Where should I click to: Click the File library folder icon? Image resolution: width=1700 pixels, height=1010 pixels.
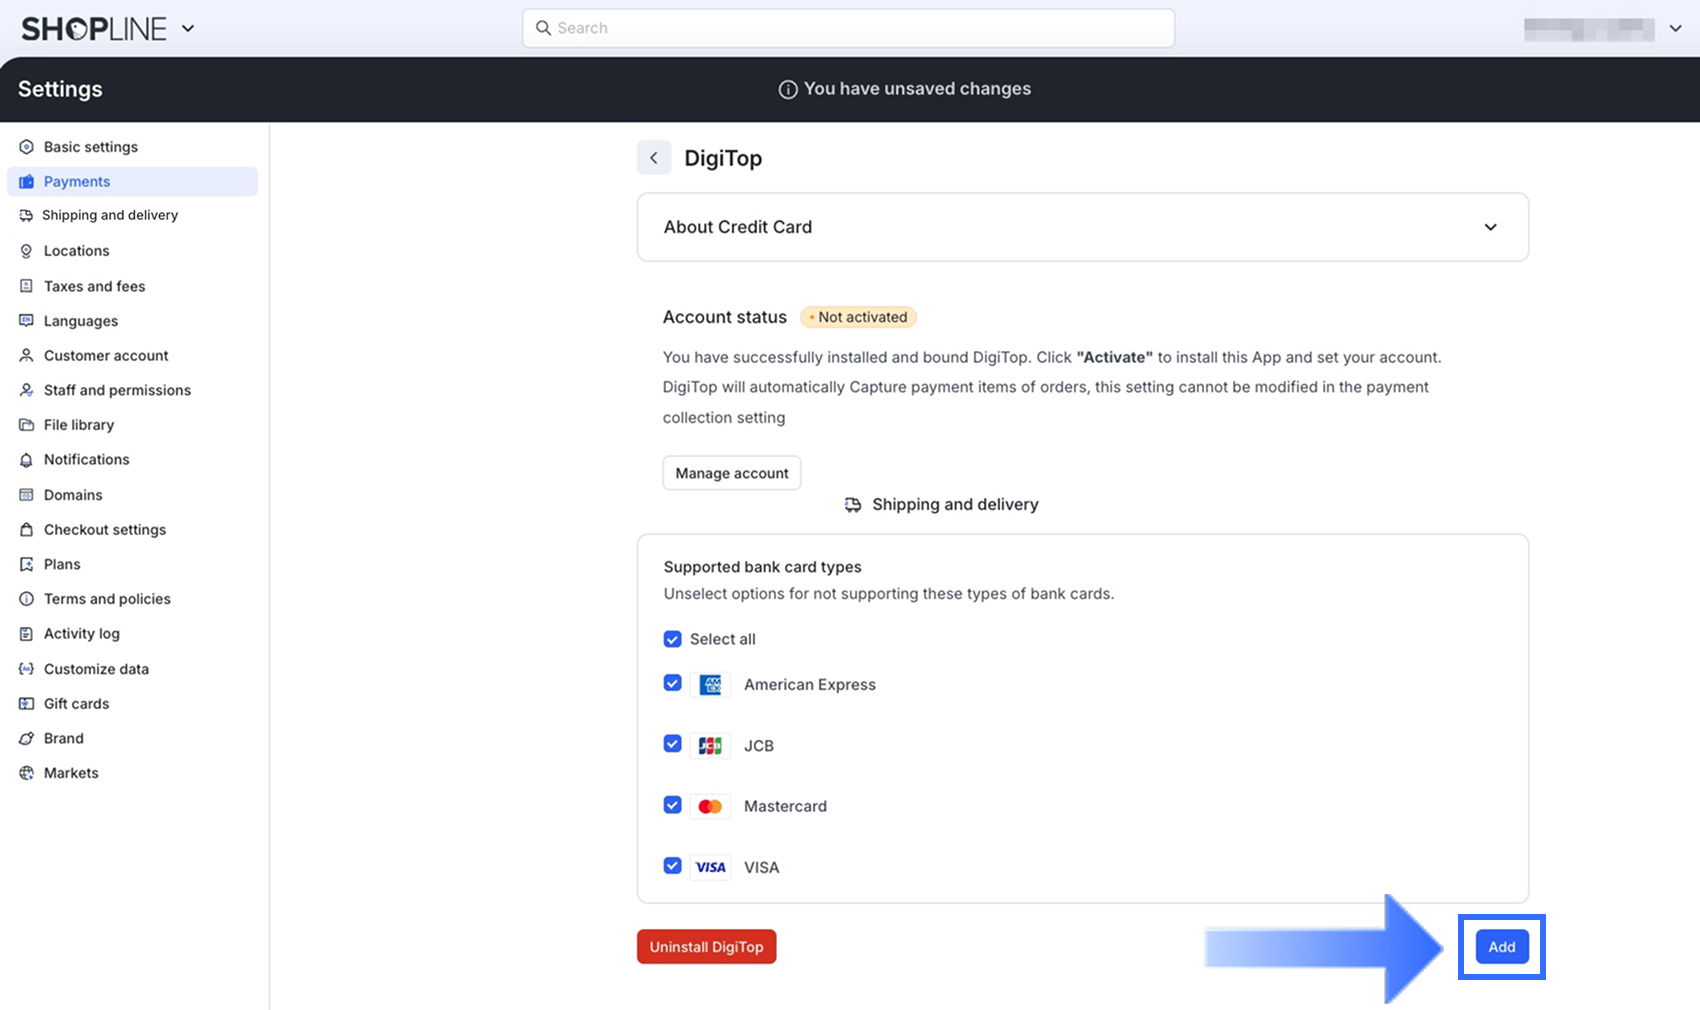(26, 425)
